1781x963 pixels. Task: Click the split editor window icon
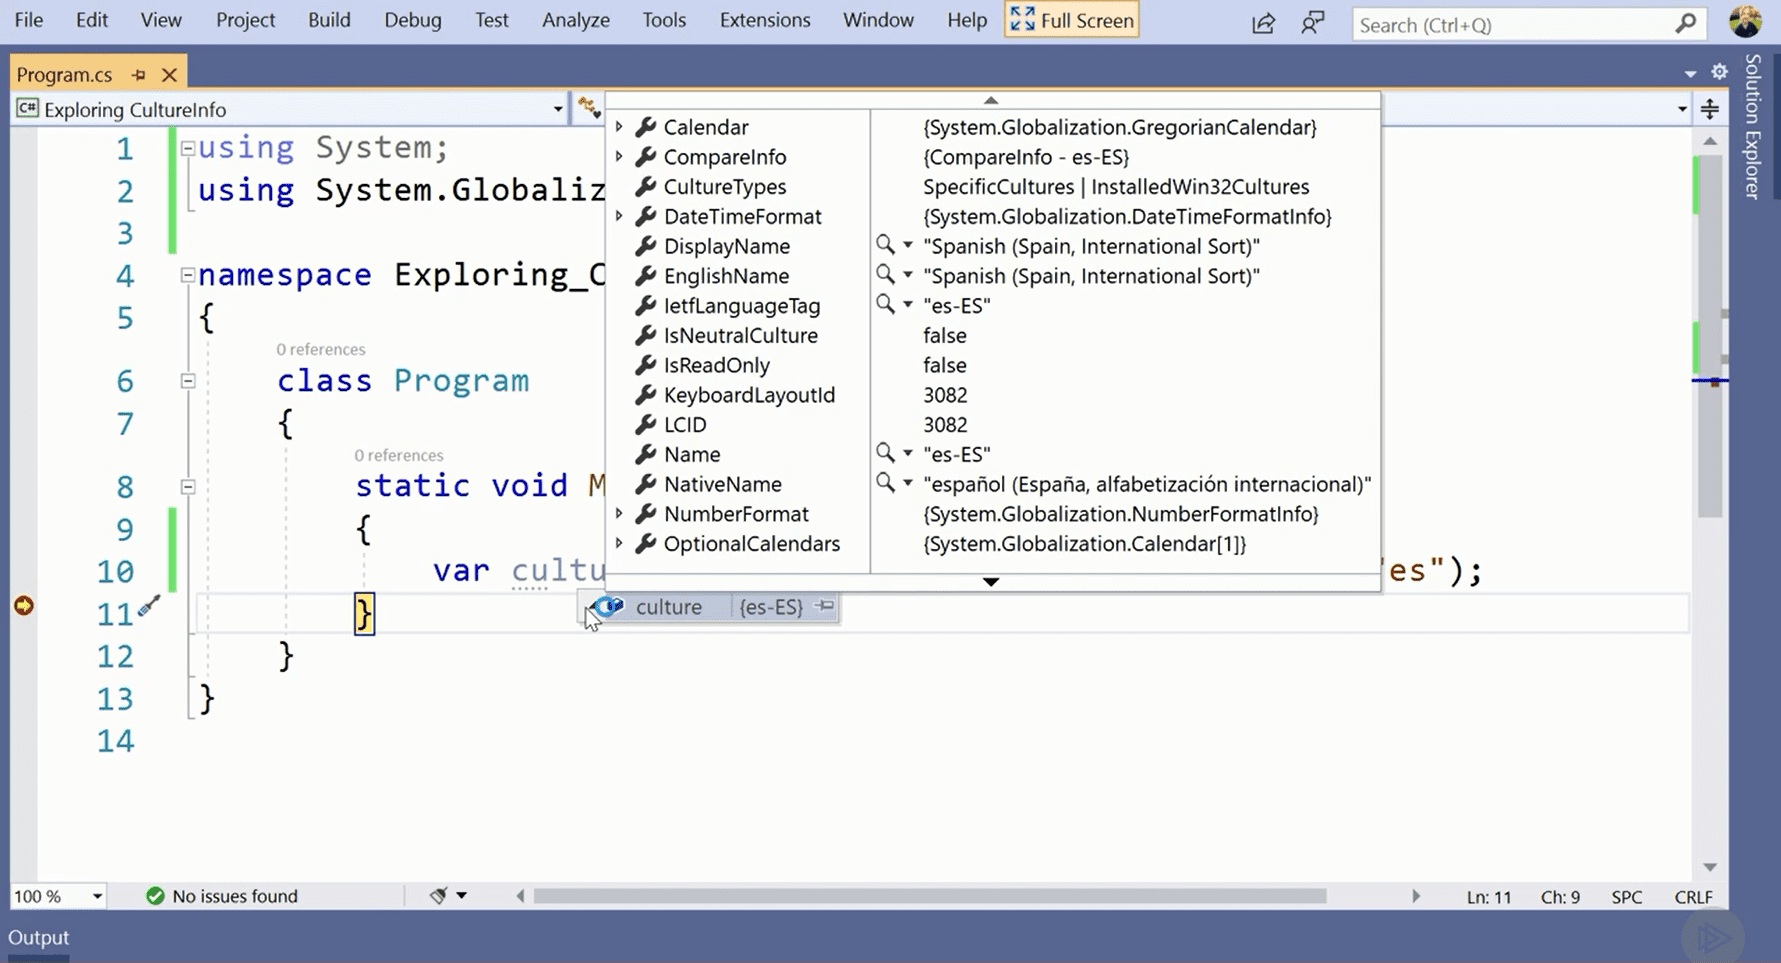point(1710,109)
